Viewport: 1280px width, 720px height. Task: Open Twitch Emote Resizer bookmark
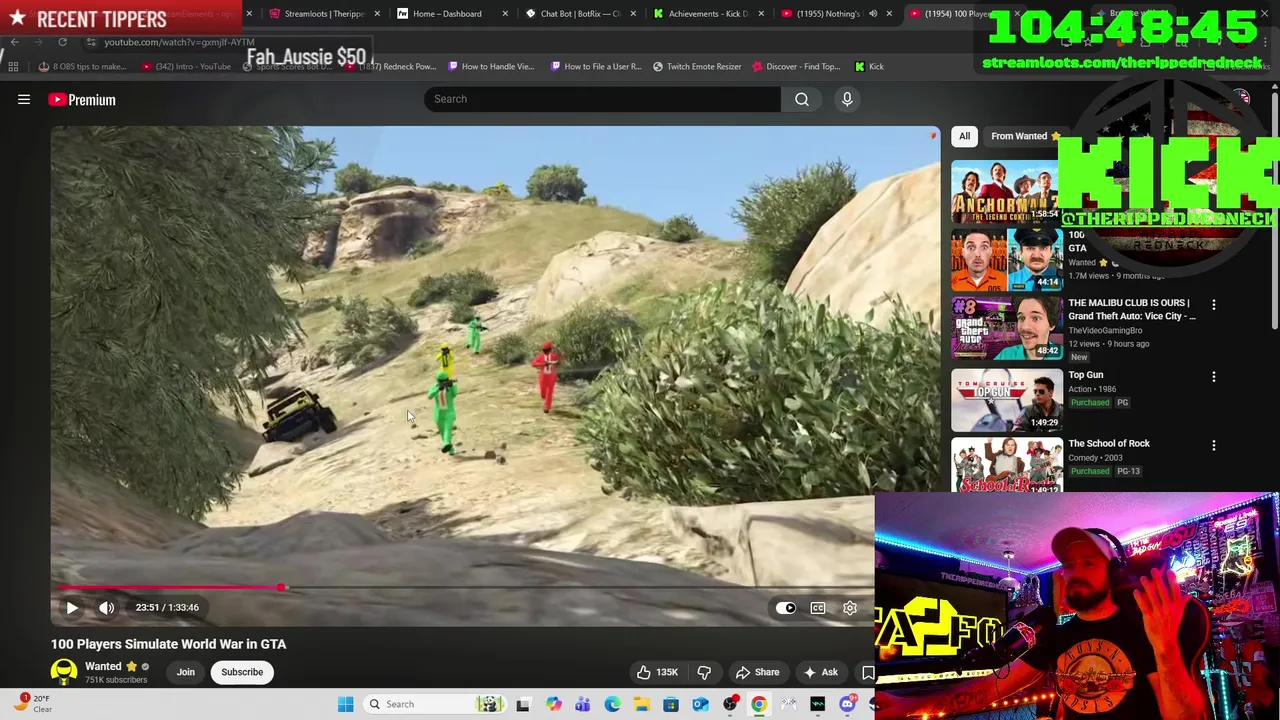pyautogui.click(x=697, y=67)
